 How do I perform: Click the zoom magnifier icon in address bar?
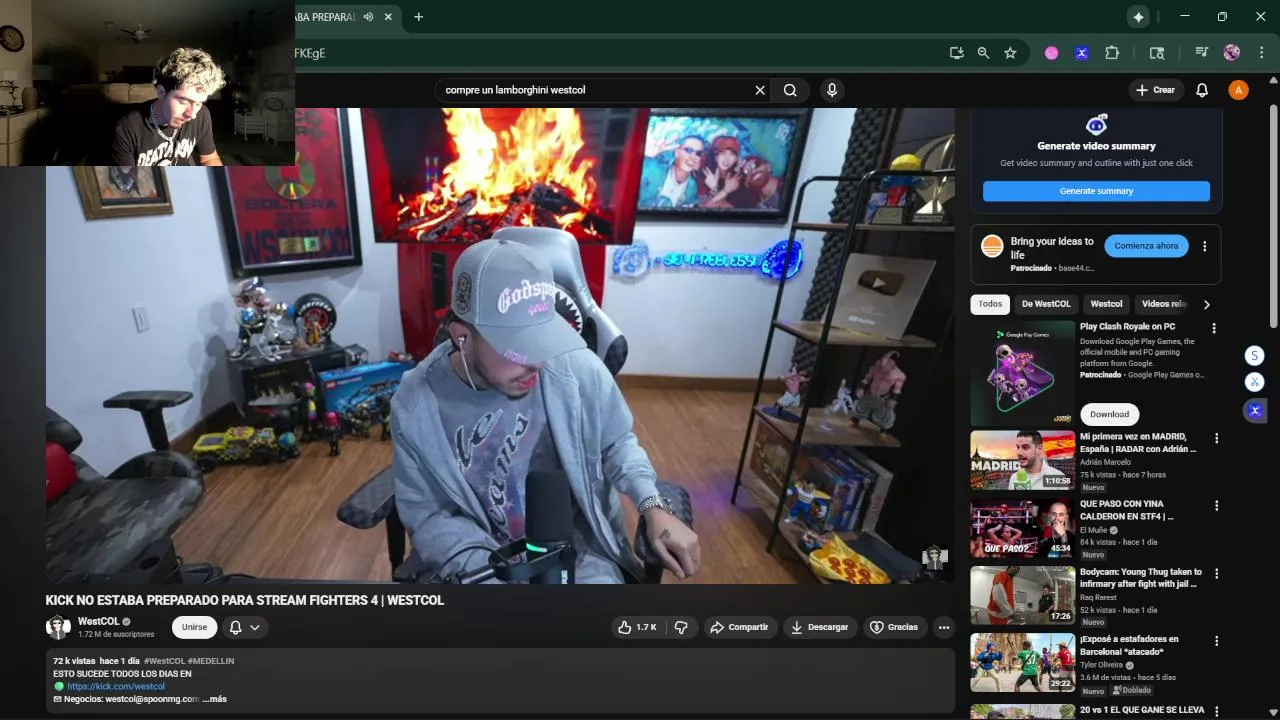983,53
